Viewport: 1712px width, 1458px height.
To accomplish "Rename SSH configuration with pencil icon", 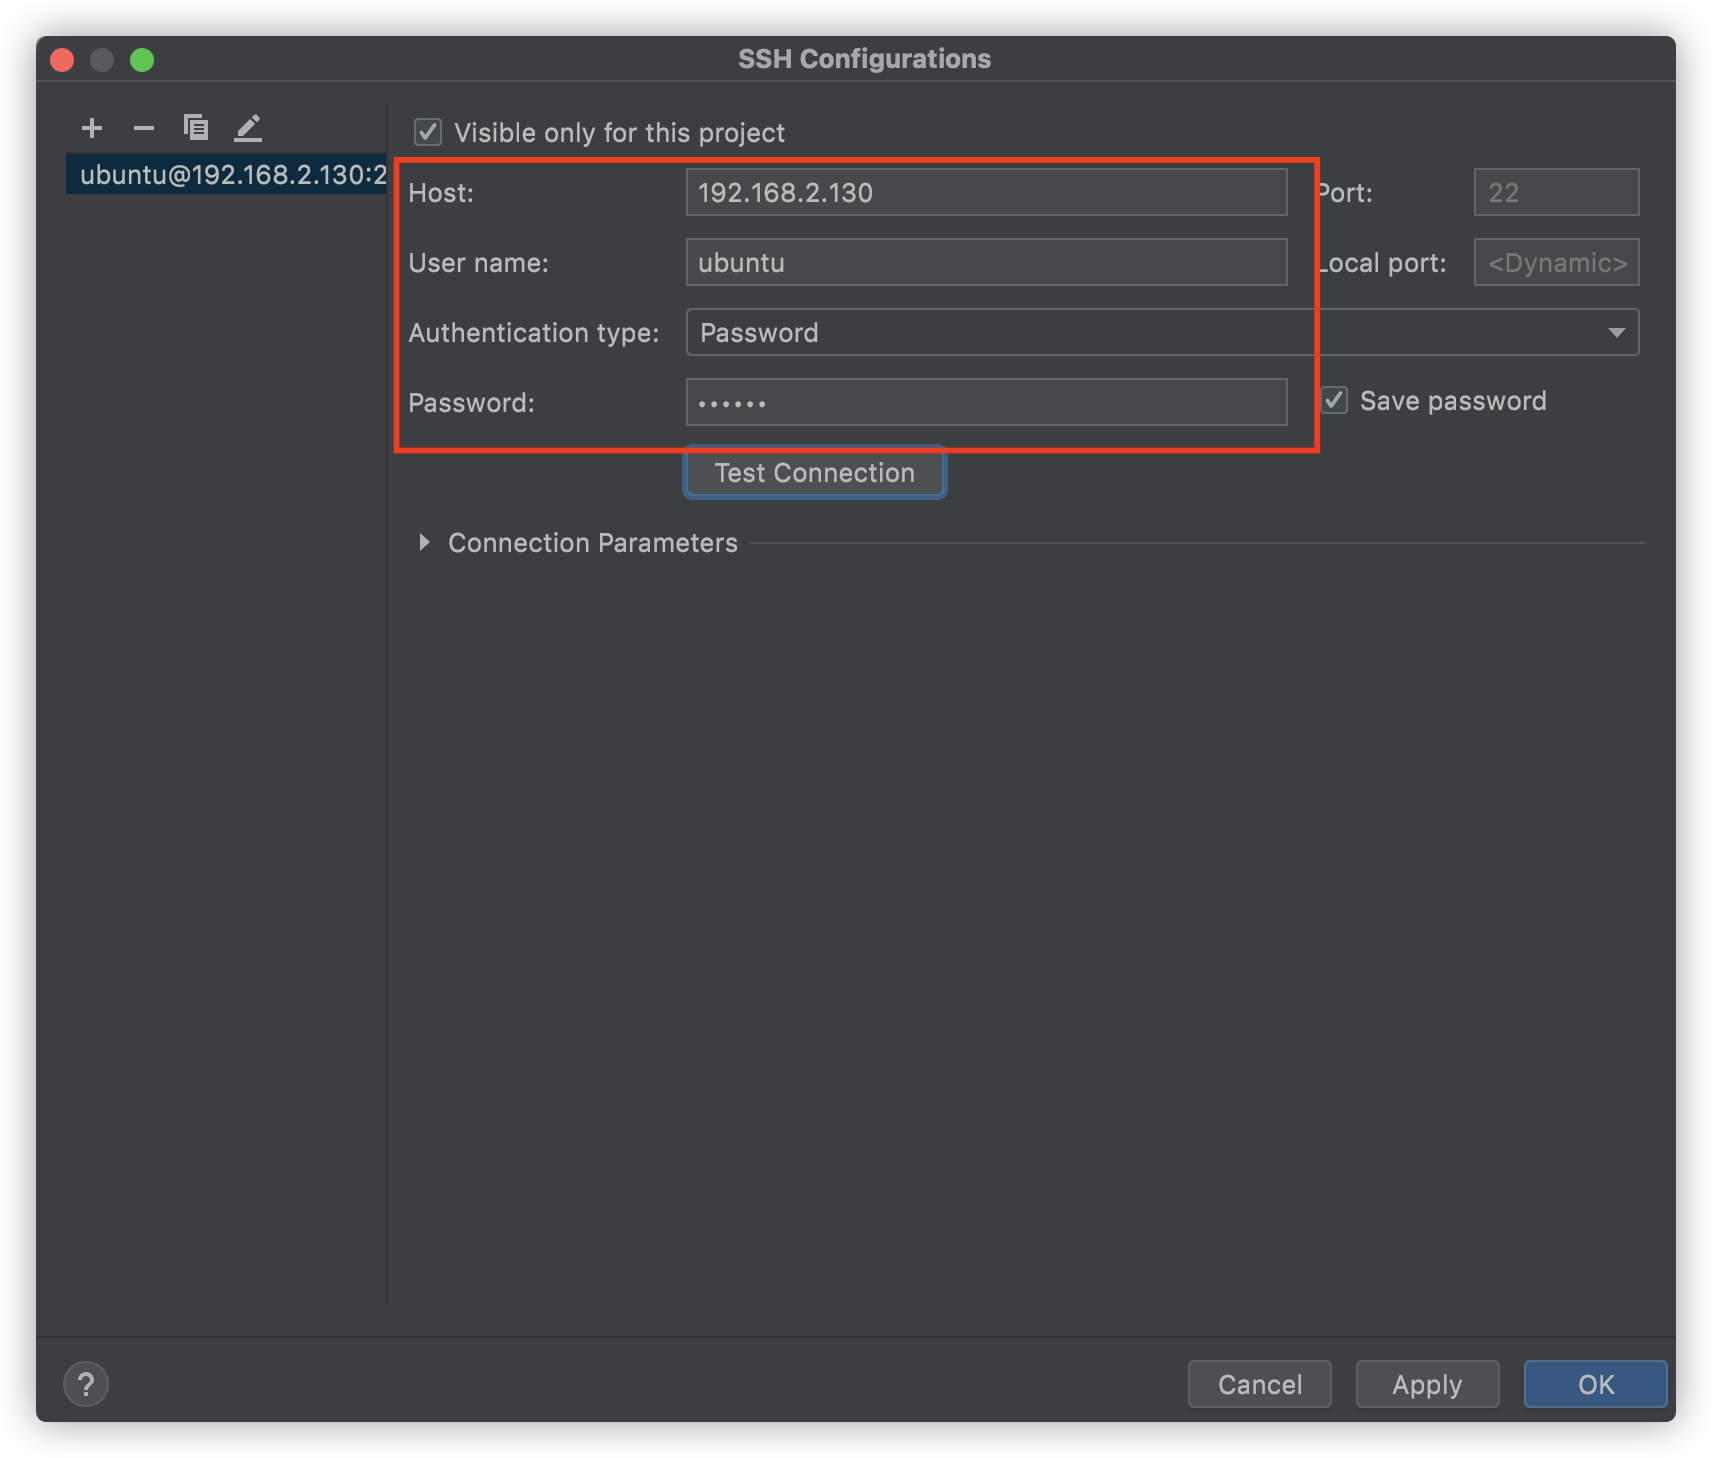I will click(x=248, y=128).
